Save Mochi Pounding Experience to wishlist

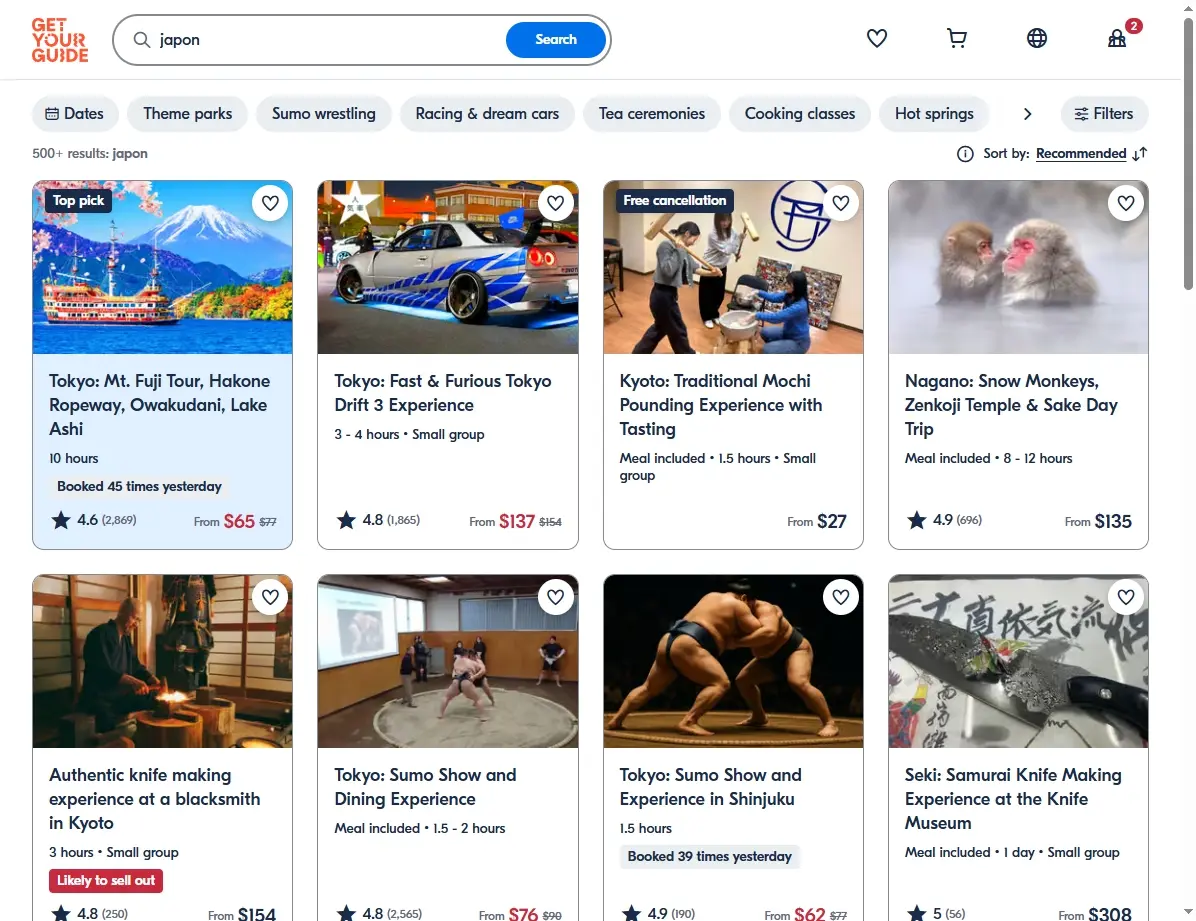coord(841,203)
